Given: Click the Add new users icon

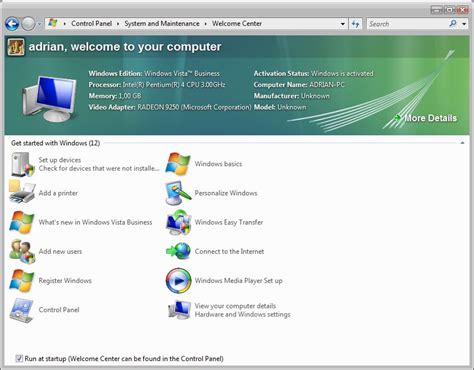Looking at the screenshot, I should (x=22, y=251).
